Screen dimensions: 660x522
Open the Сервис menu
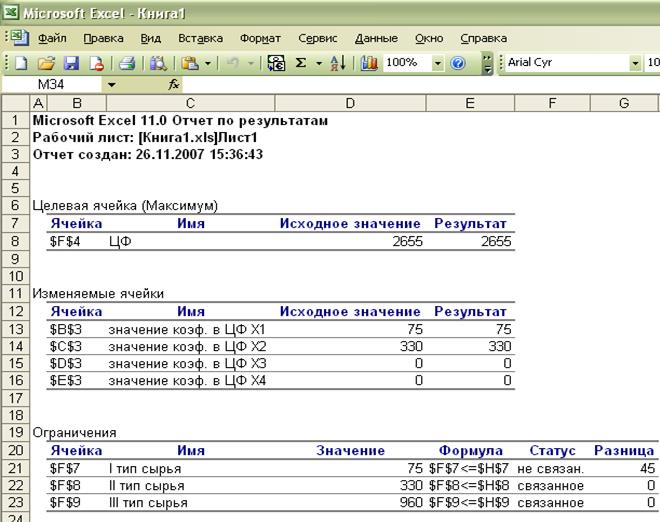coord(318,38)
